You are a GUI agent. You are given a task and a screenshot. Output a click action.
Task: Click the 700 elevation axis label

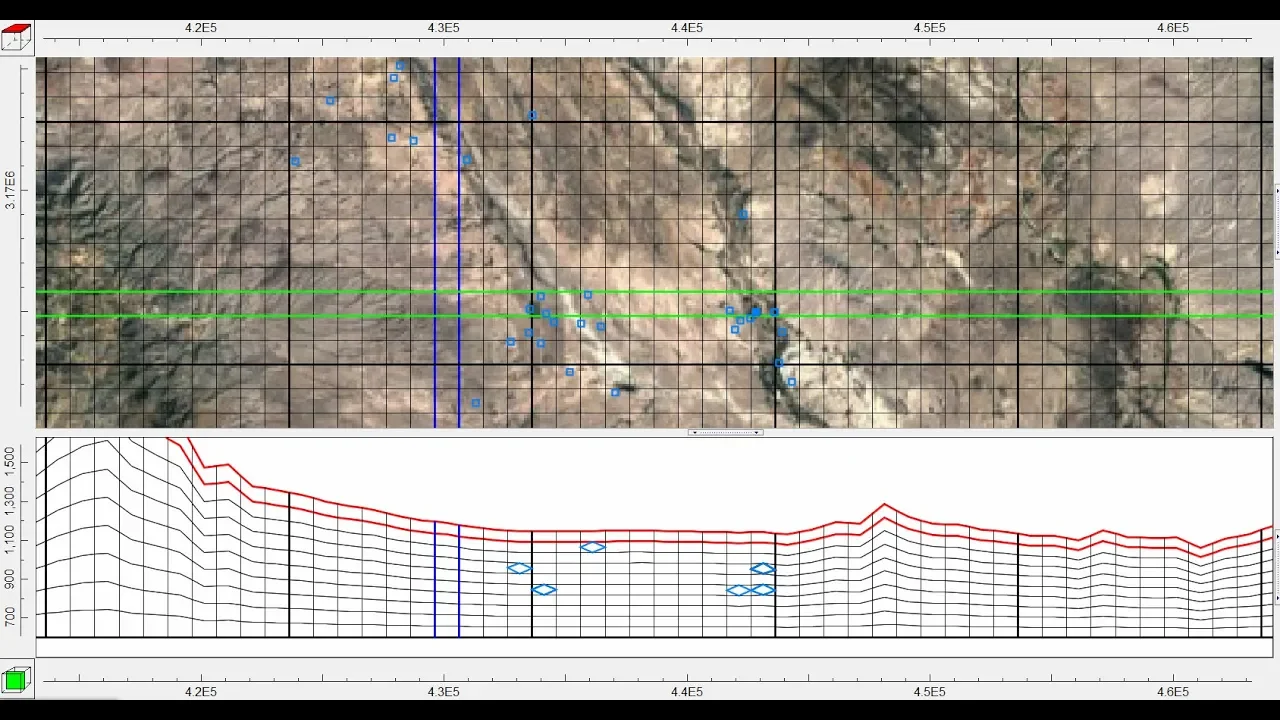(10, 617)
